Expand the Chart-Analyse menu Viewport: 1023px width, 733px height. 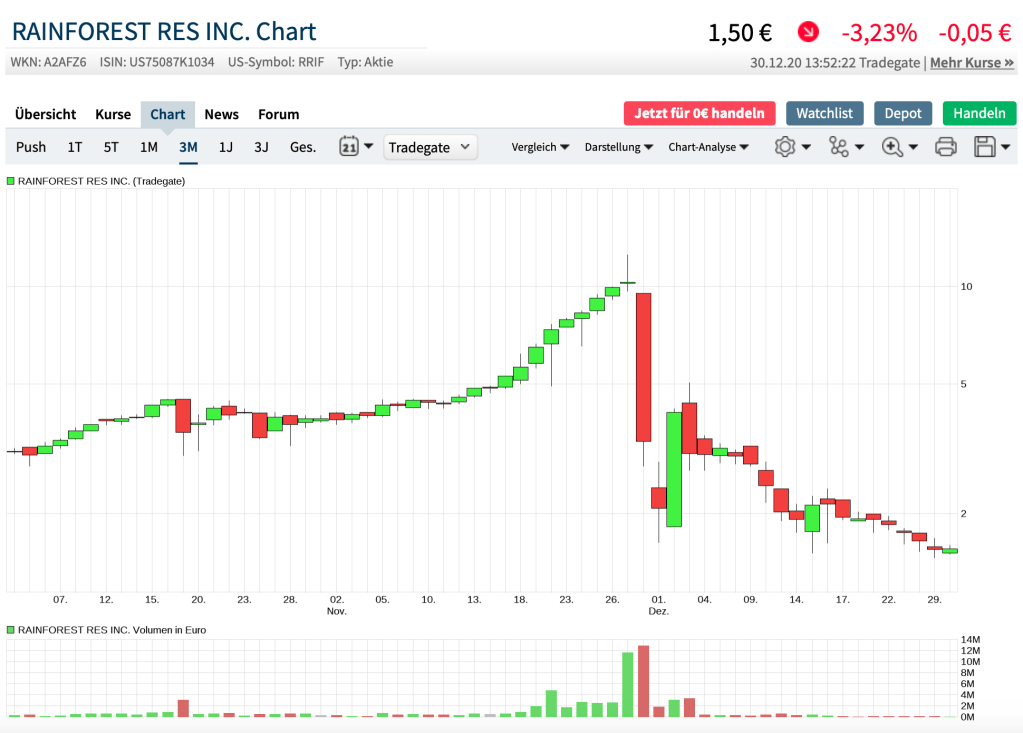click(x=708, y=147)
